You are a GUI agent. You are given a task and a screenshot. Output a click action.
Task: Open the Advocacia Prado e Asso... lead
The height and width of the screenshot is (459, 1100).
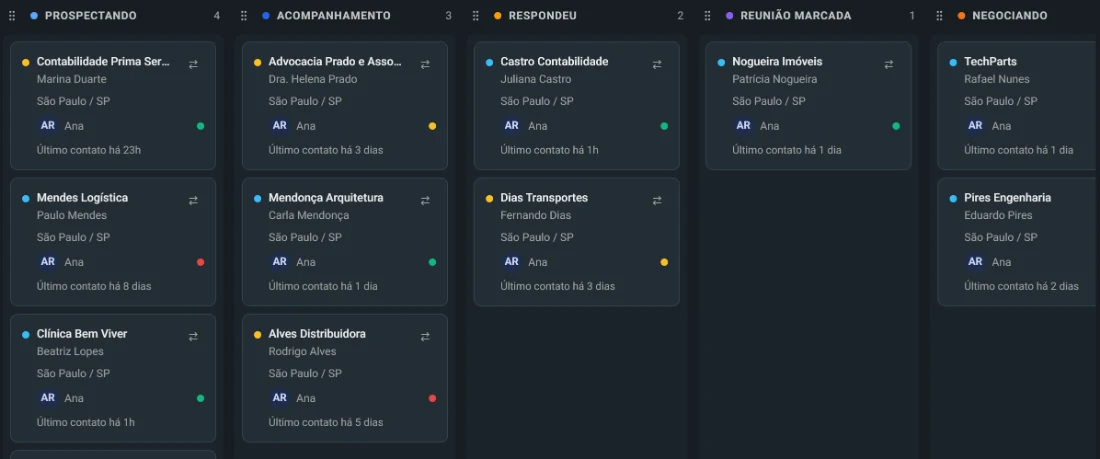pyautogui.click(x=335, y=62)
